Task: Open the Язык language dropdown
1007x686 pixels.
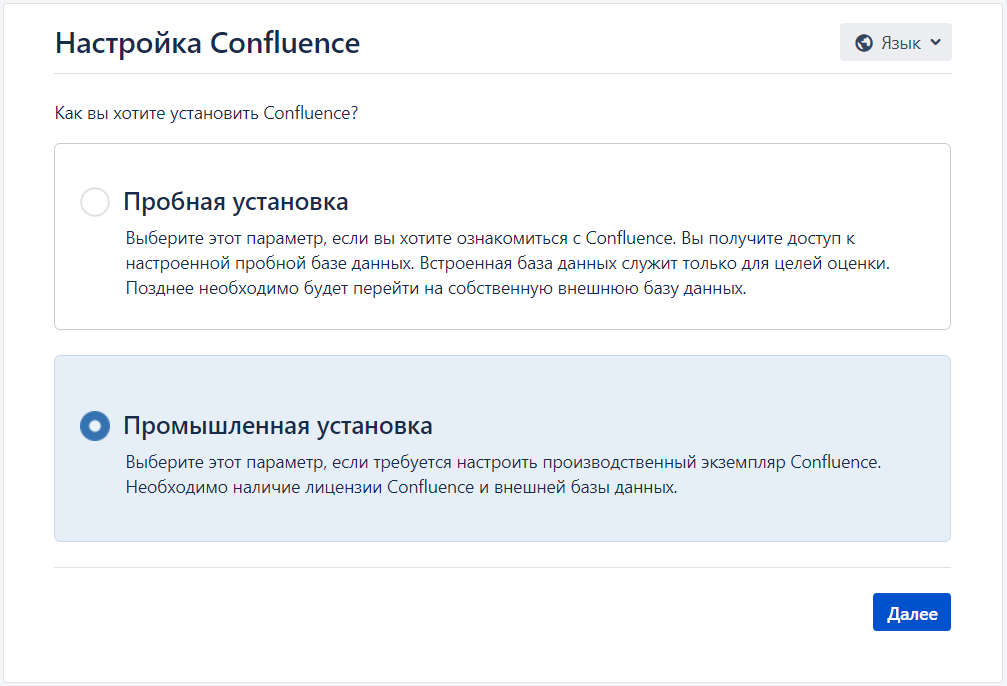Action: pos(895,42)
